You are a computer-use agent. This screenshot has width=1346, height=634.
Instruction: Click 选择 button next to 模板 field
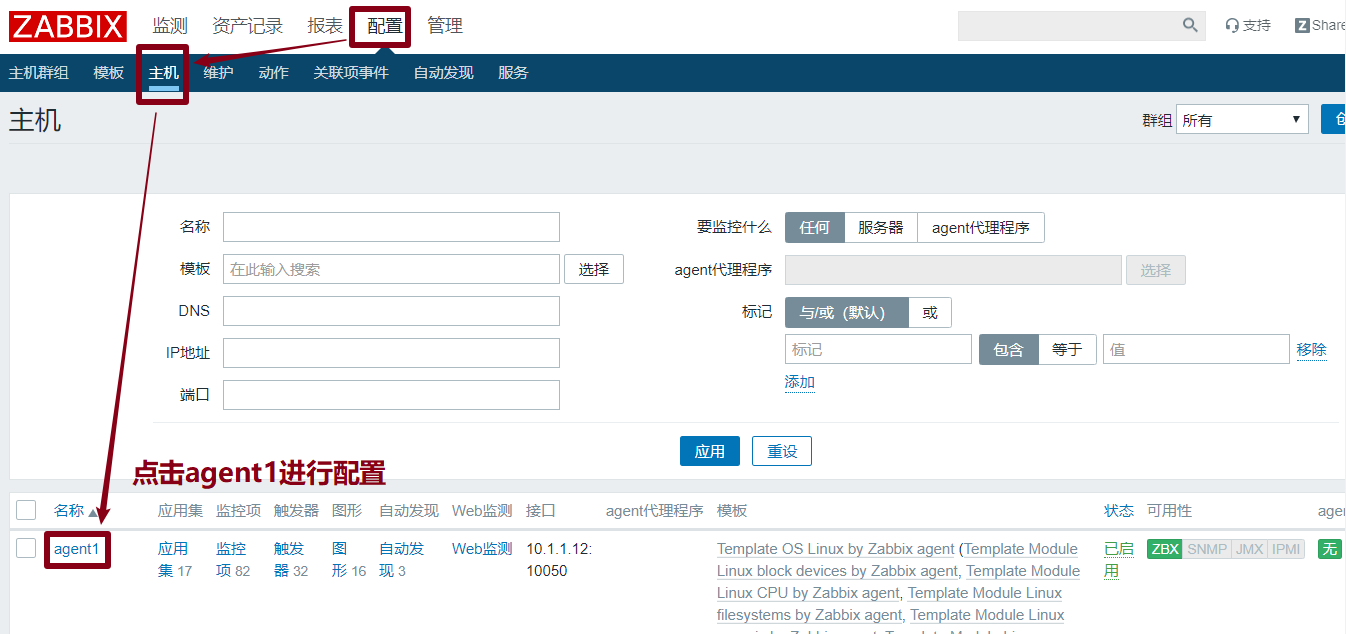[594, 269]
